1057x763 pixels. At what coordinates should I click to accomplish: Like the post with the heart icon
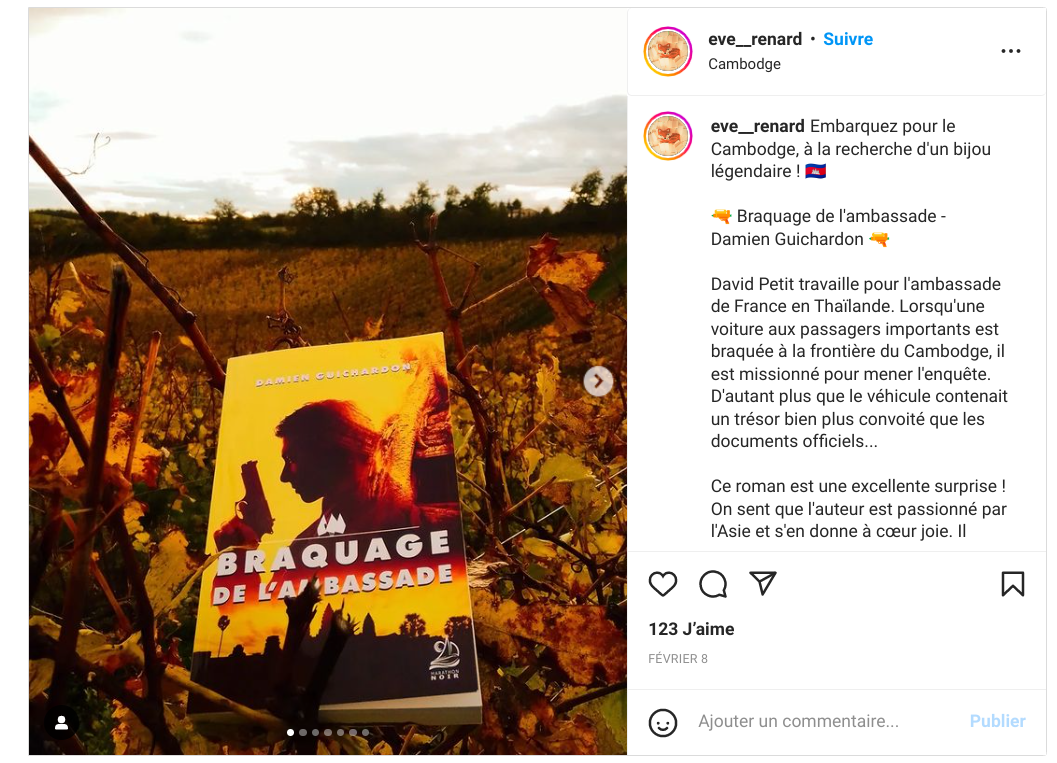(x=663, y=584)
